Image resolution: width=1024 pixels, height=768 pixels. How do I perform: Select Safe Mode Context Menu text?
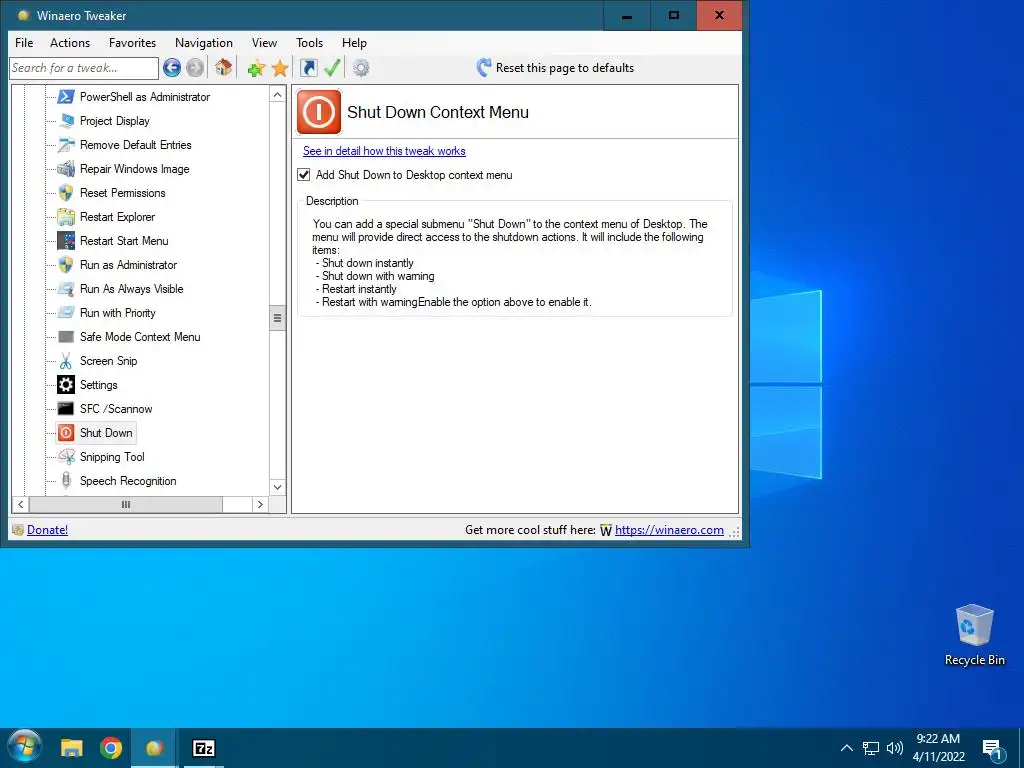click(x=140, y=337)
